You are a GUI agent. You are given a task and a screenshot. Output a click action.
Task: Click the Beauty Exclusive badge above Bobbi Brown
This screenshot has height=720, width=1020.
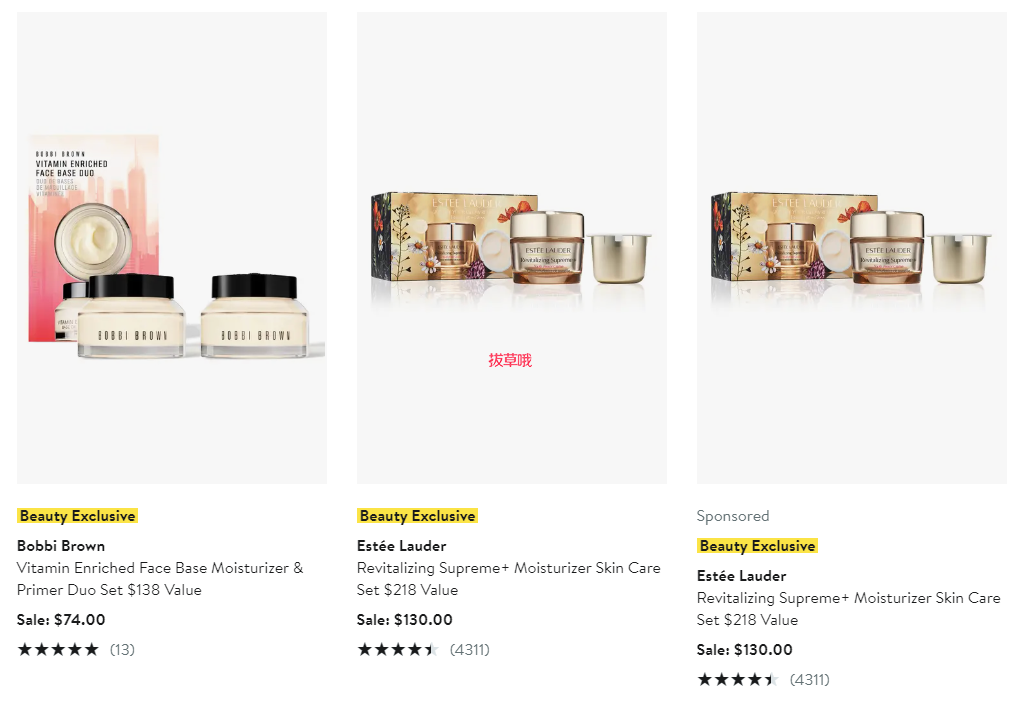pos(77,516)
